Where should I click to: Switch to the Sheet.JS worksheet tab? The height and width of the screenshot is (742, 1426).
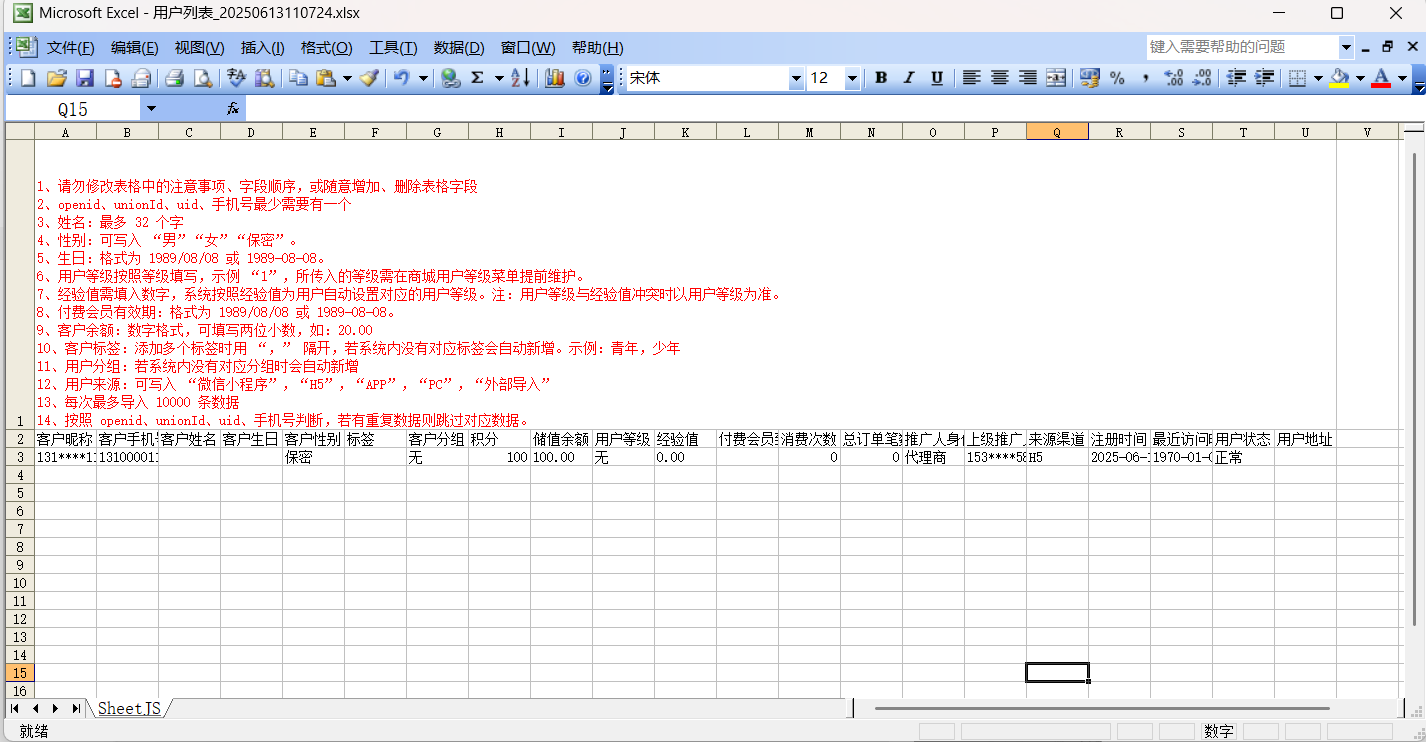129,708
